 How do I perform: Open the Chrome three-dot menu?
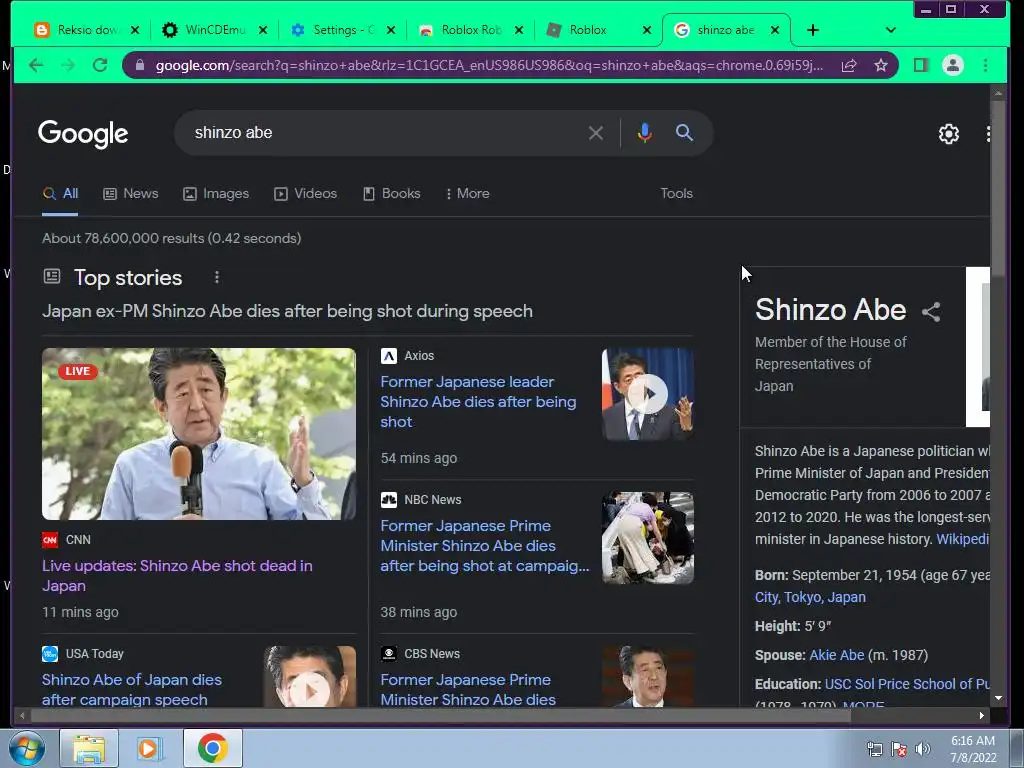click(985, 65)
